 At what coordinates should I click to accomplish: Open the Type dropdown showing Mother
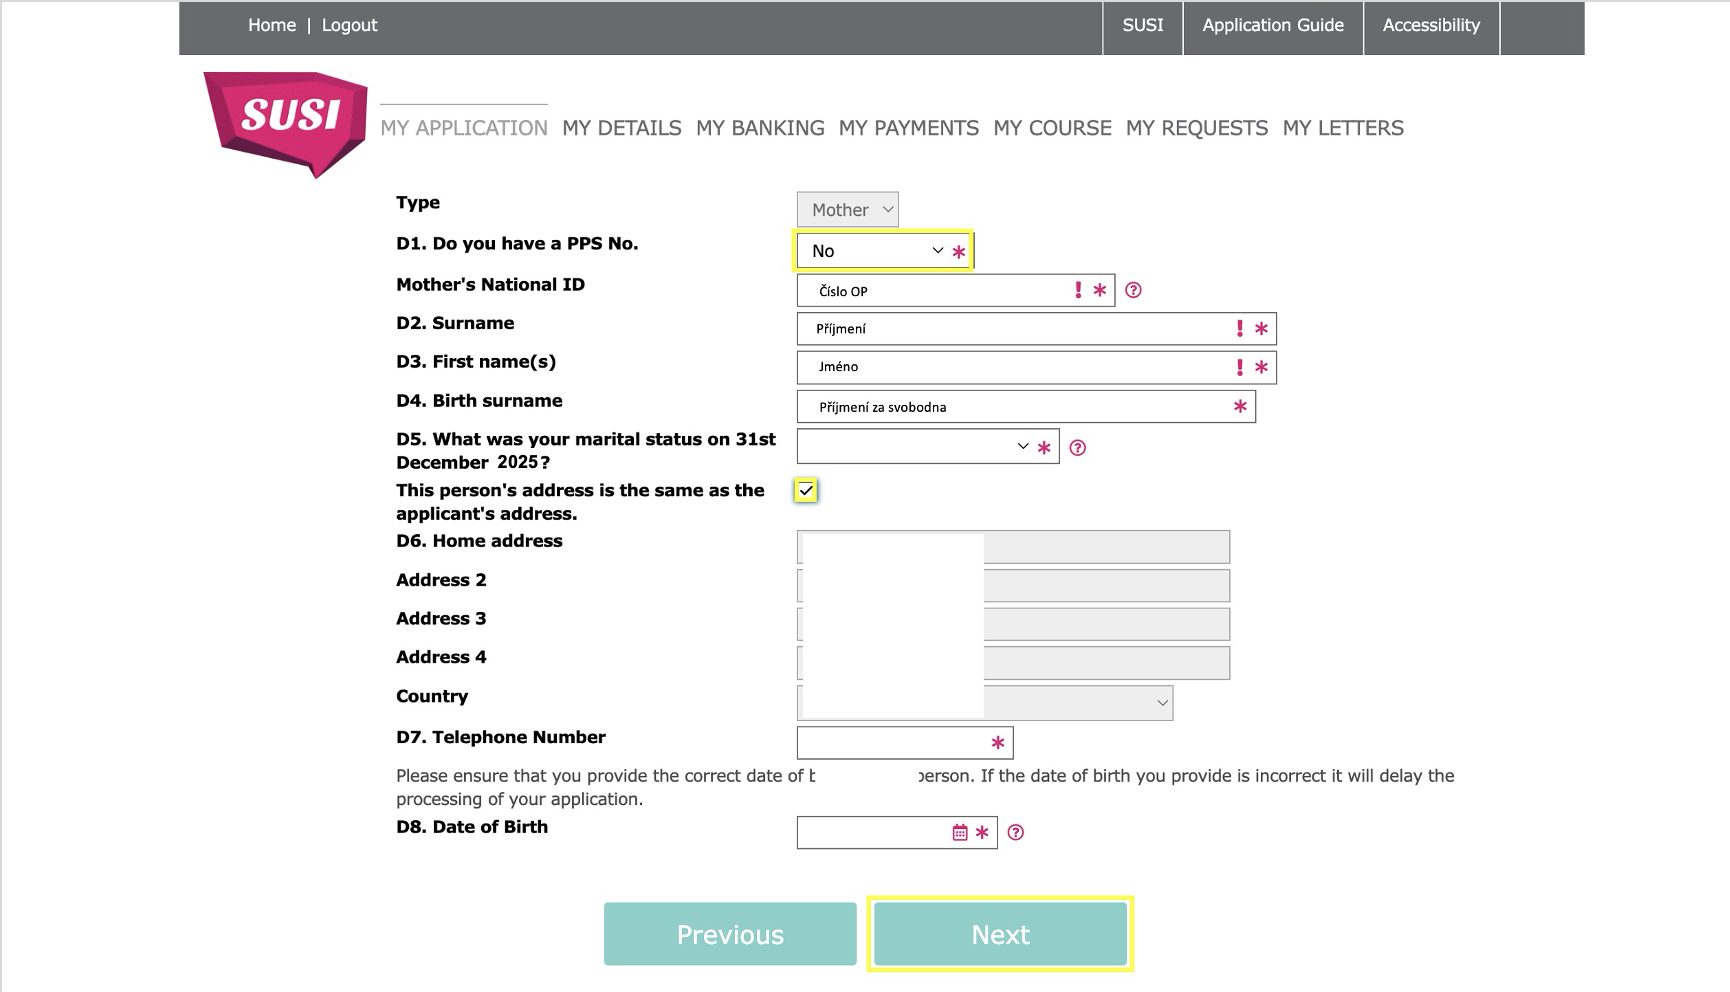(x=848, y=210)
